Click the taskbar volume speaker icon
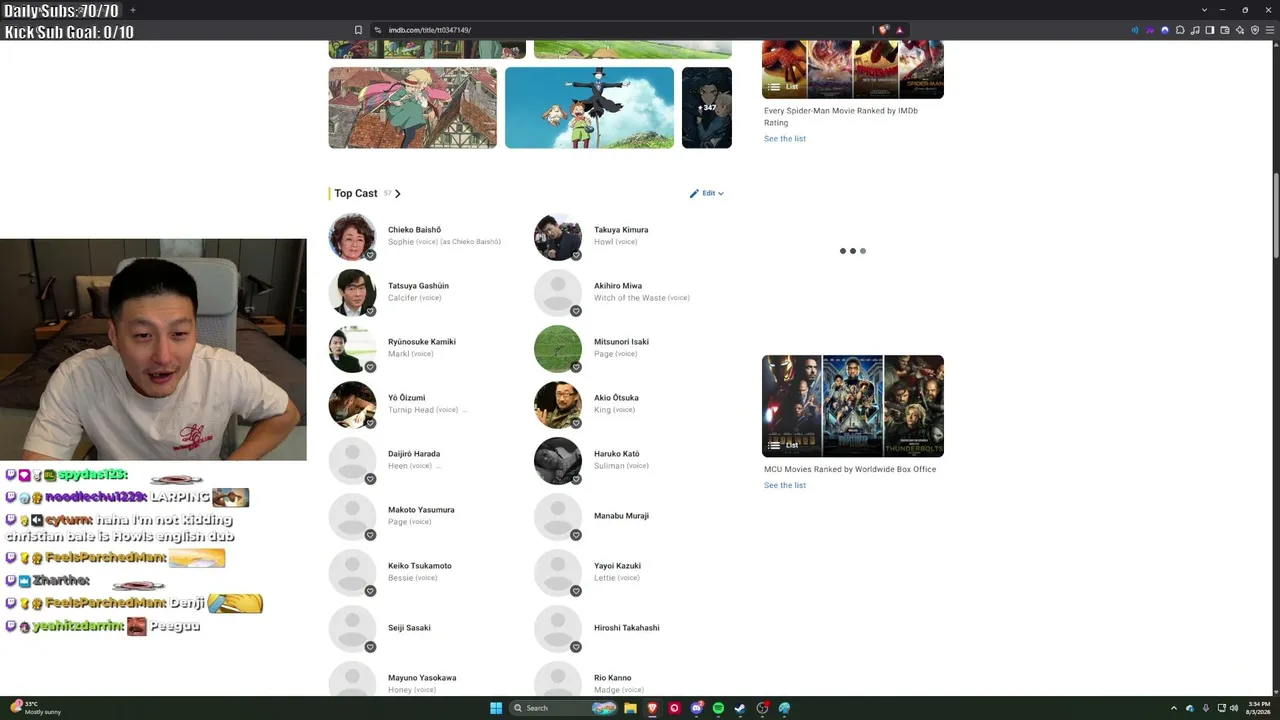 (1234, 708)
